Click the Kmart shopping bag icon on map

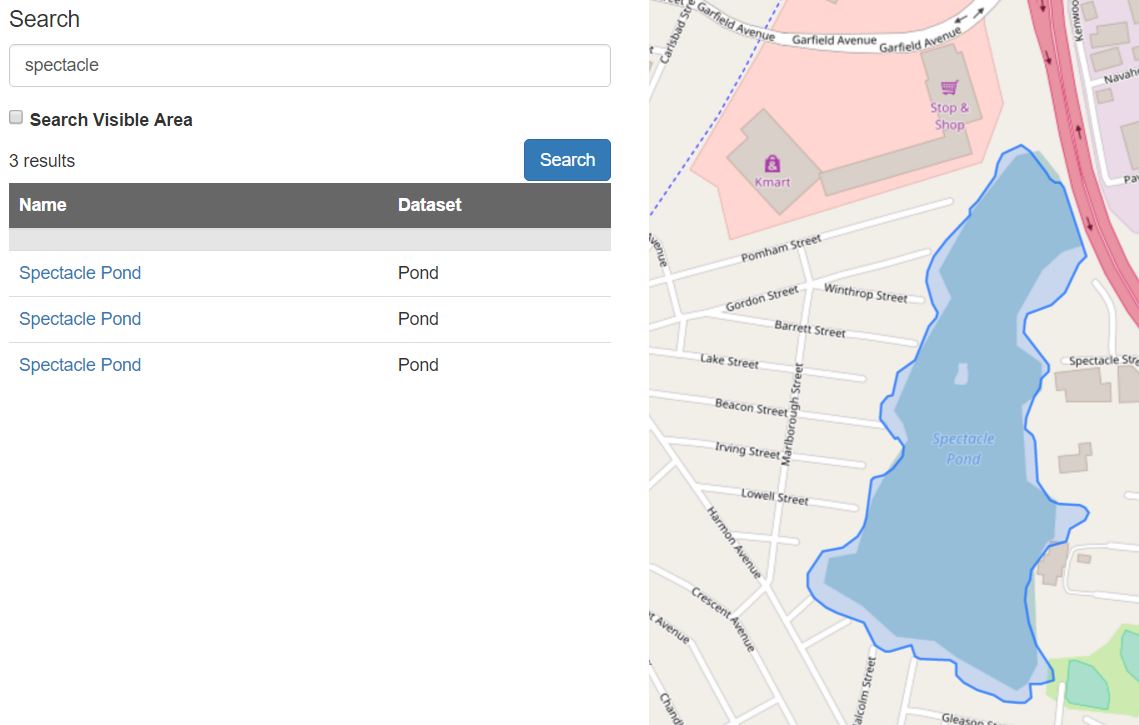(x=772, y=164)
